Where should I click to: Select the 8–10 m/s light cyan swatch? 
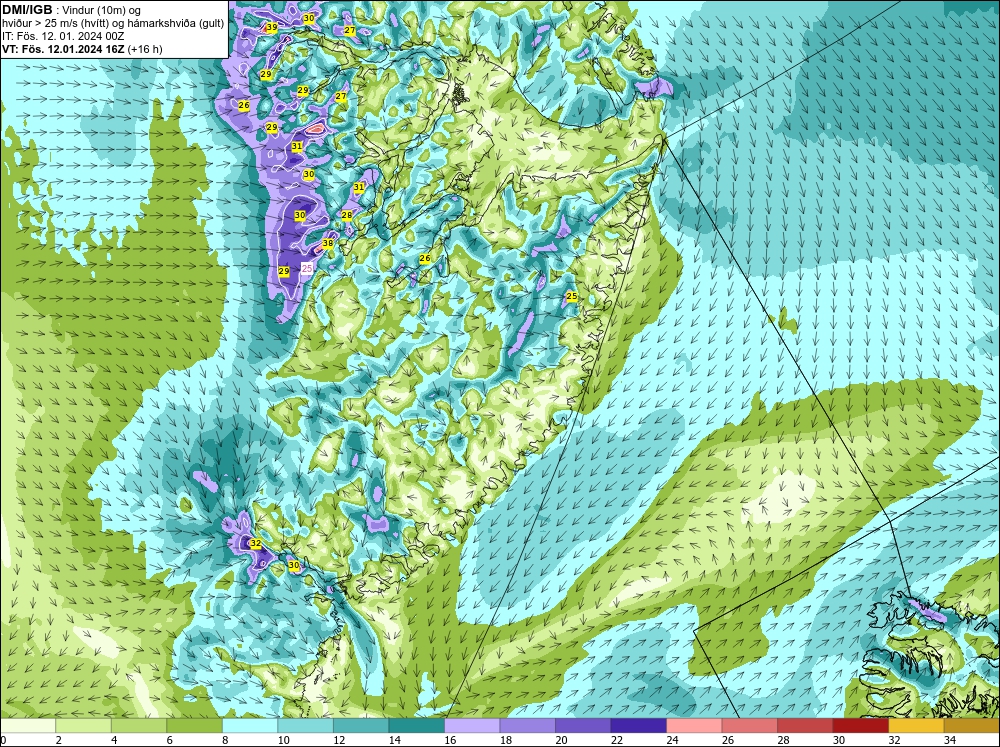click(x=250, y=726)
